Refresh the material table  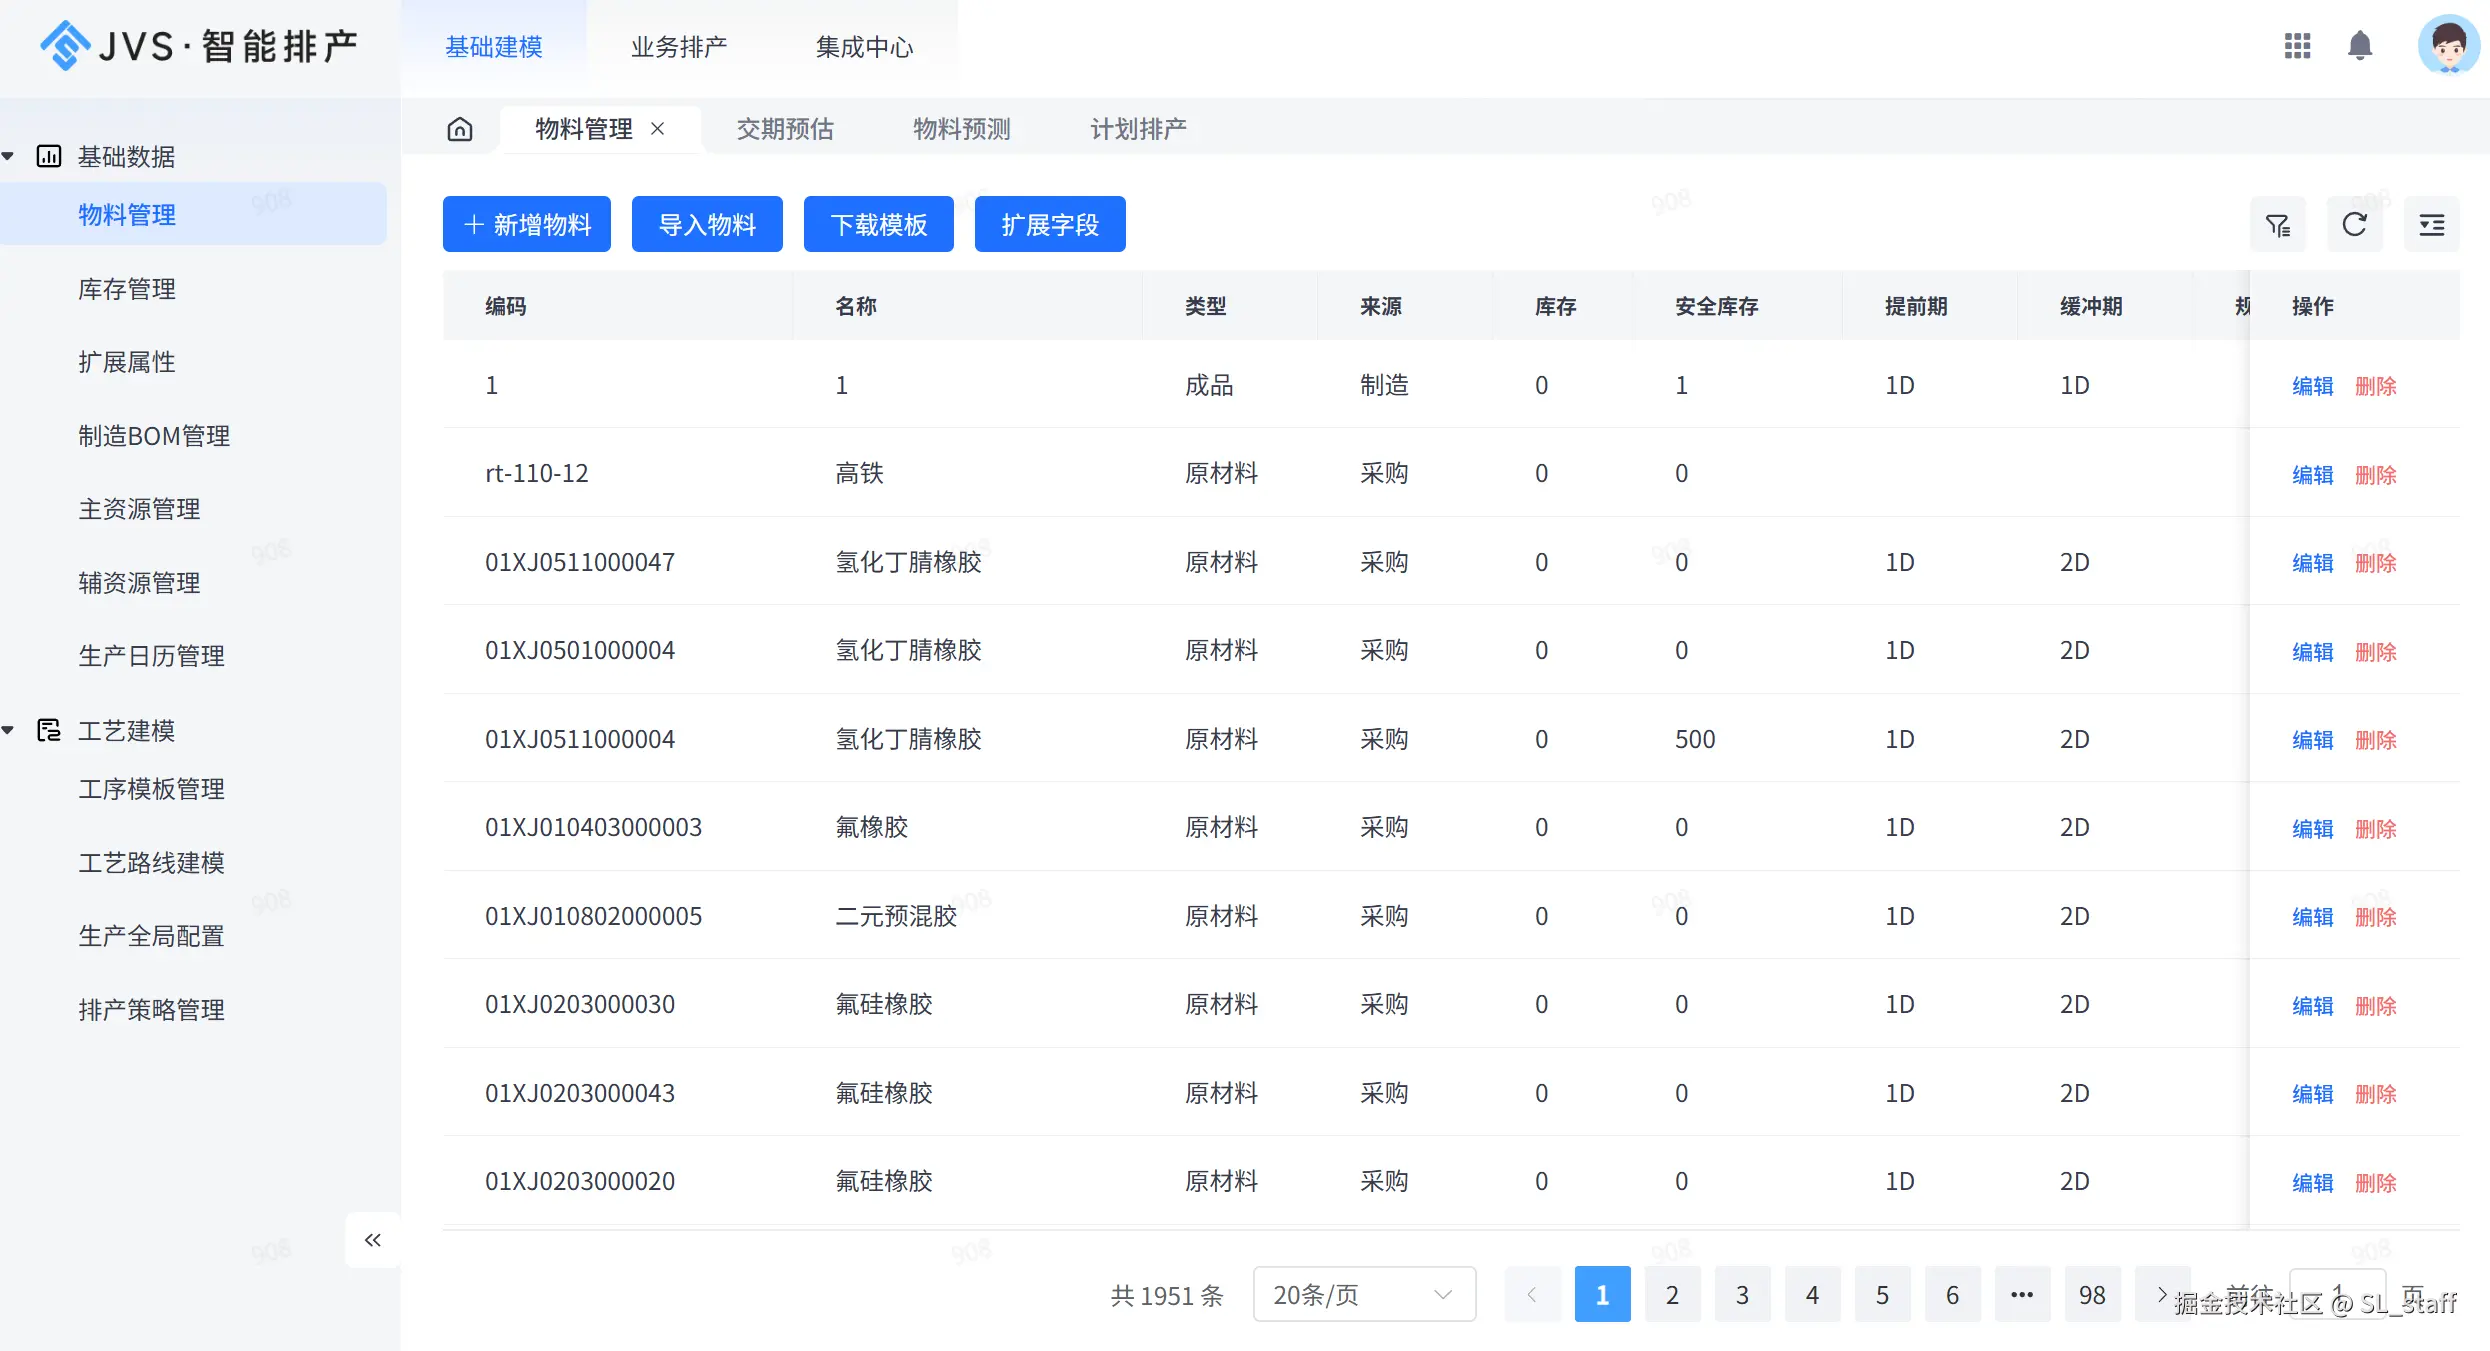tap(2355, 225)
